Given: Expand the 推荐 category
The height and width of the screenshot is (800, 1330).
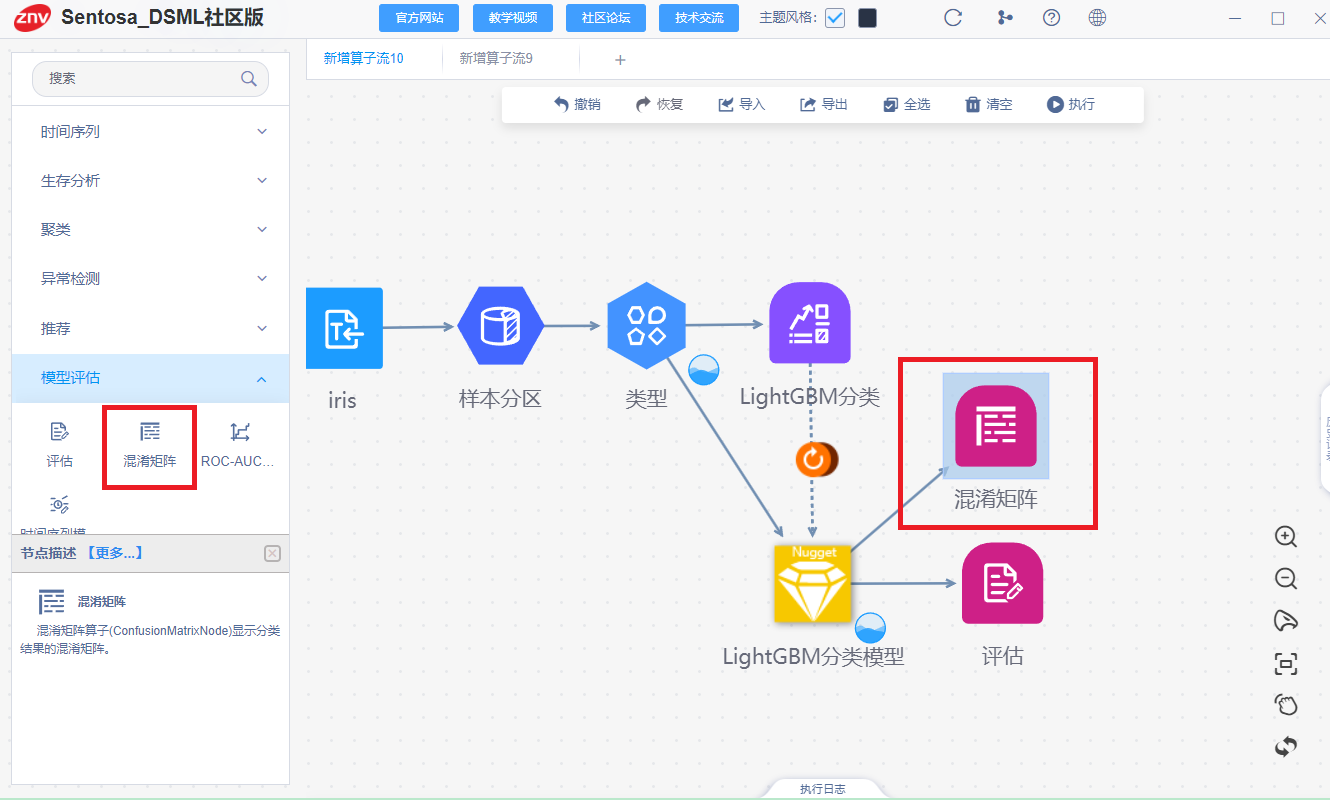Looking at the screenshot, I should (150, 328).
